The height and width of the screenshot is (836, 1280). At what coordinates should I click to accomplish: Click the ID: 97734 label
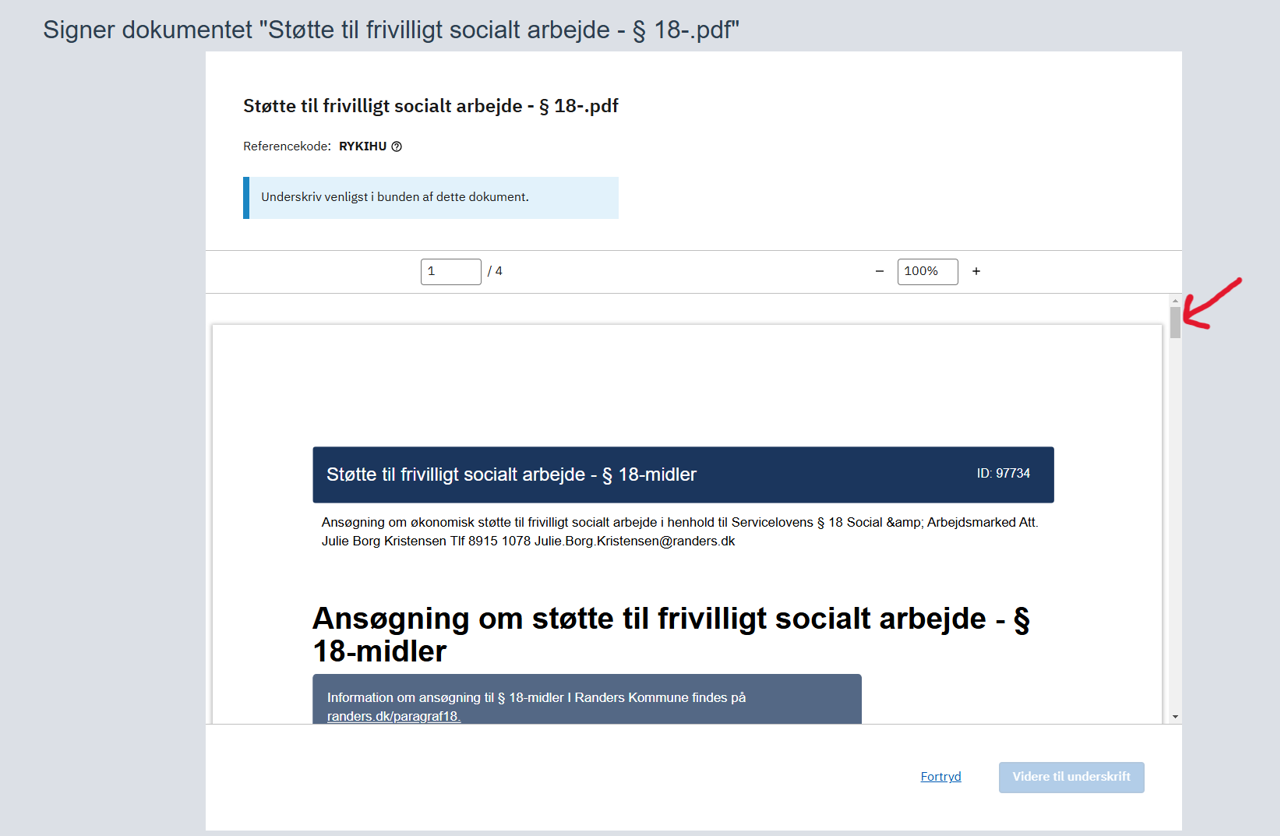tap(1003, 473)
